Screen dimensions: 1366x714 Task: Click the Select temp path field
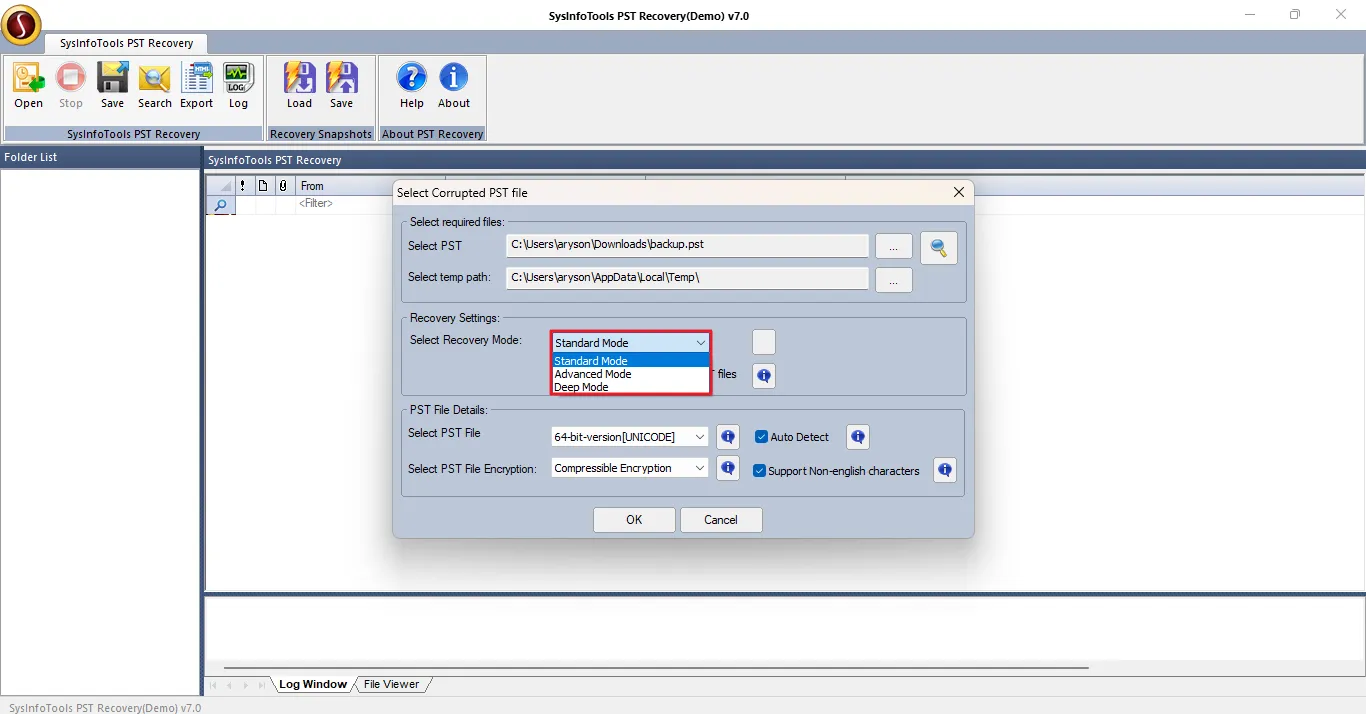(x=687, y=278)
